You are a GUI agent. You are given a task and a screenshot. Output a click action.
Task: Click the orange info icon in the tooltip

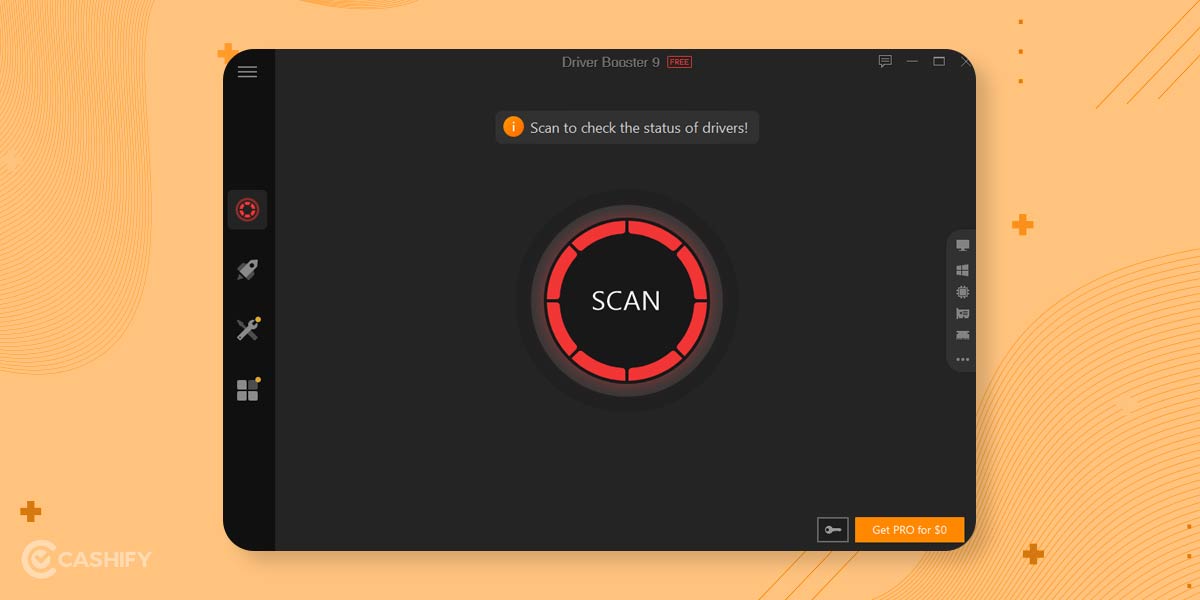coord(513,127)
